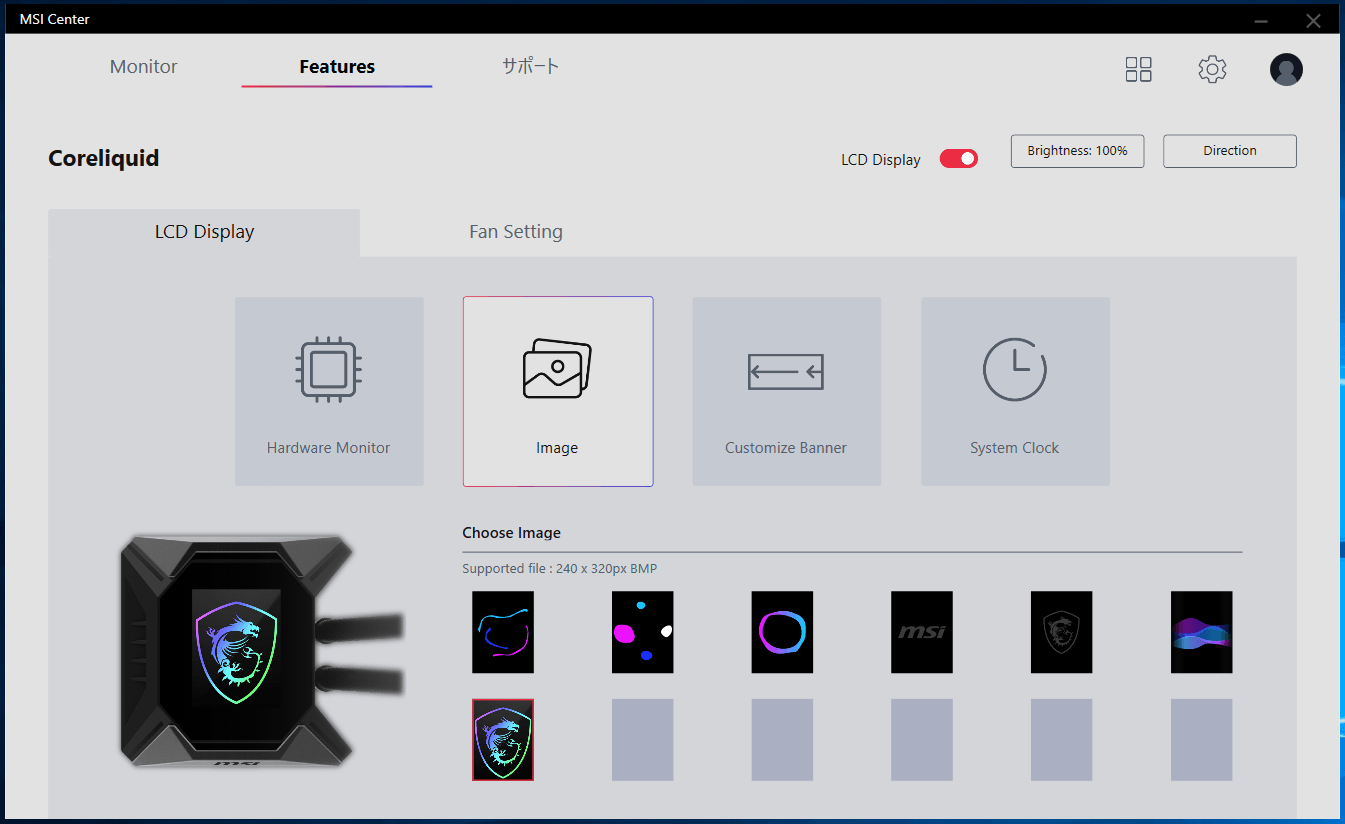
Task: Select the Customize Banner arrows icon
Action: [x=786, y=372]
